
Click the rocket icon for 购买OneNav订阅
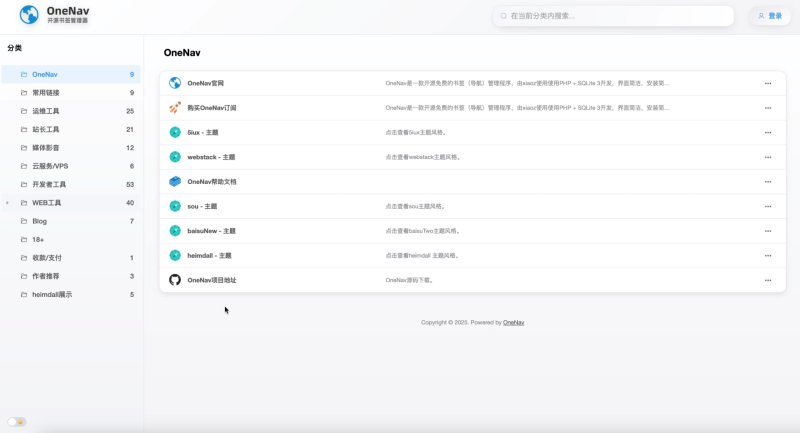(175, 108)
